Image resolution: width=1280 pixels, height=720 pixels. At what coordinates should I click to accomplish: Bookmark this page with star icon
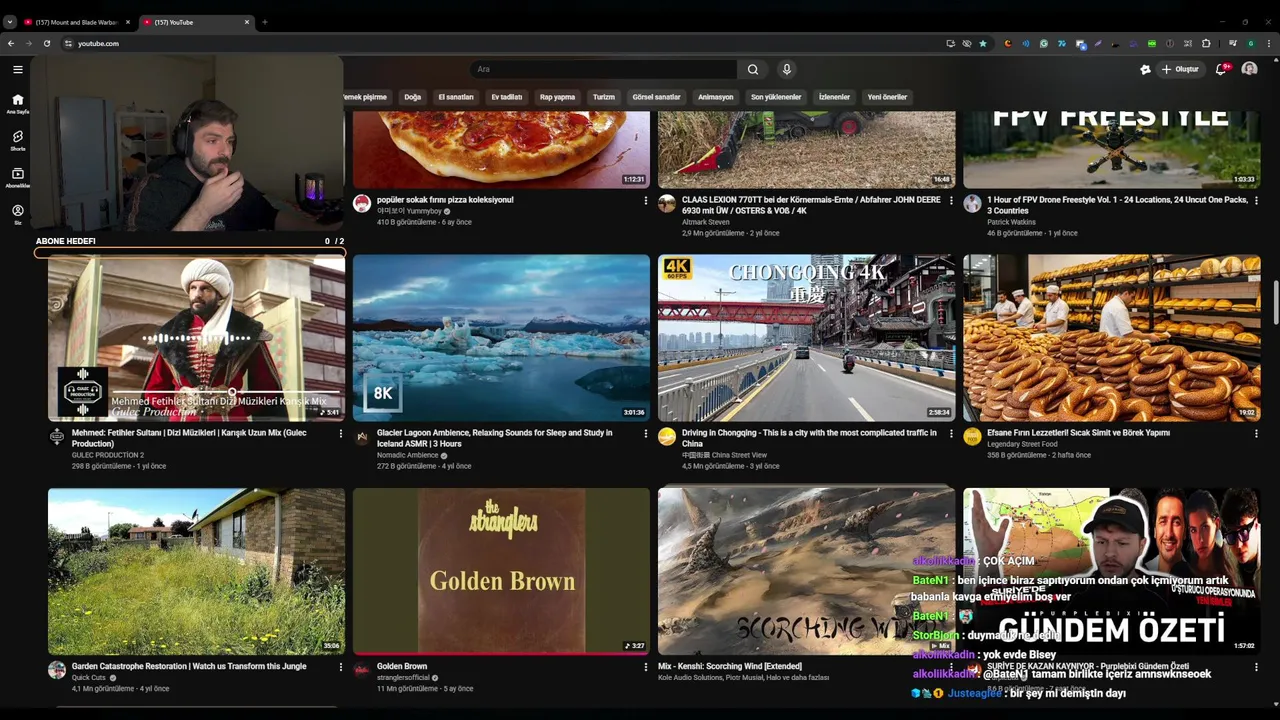(x=983, y=43)
